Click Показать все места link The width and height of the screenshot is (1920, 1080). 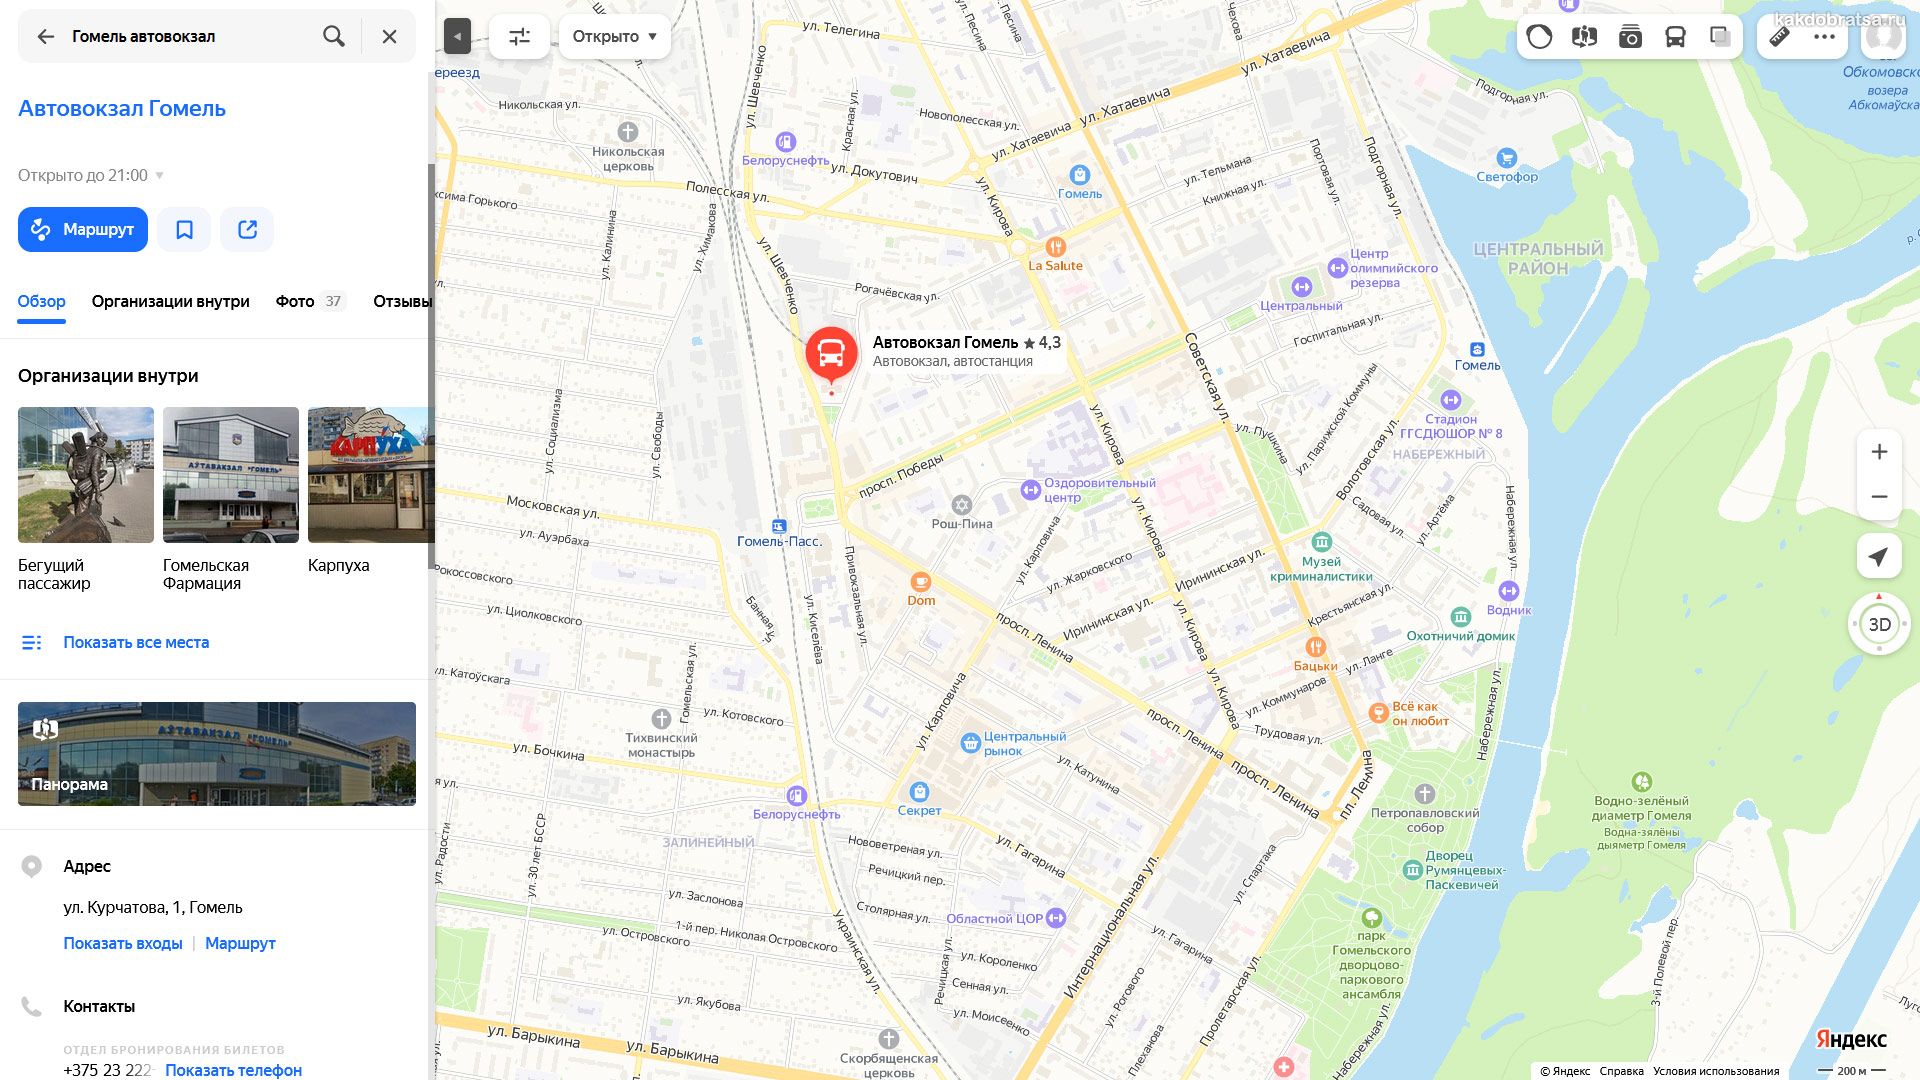(136, 642)
